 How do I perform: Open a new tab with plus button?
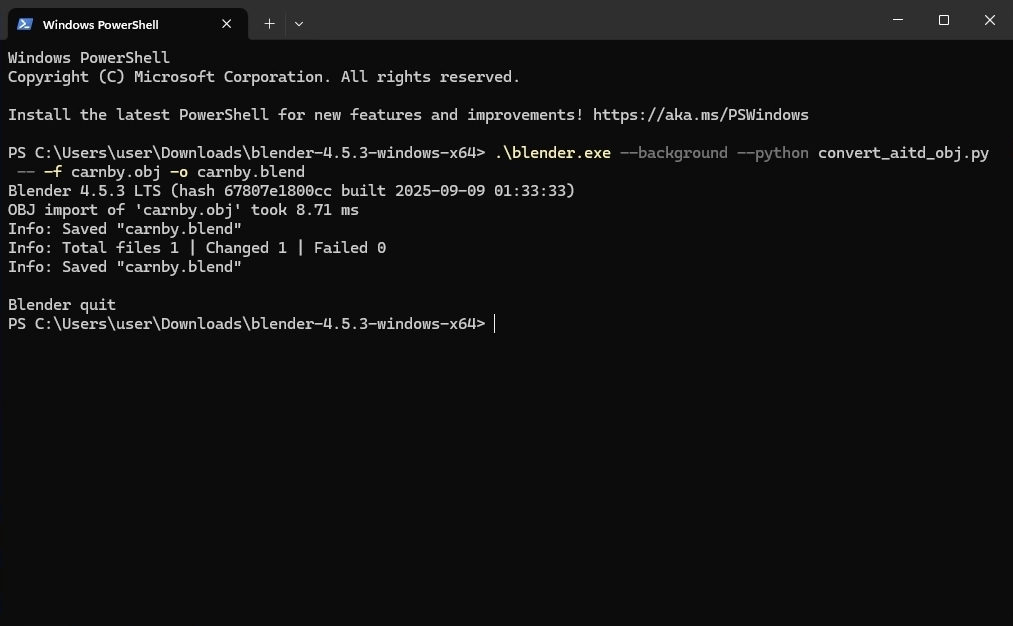269,23
